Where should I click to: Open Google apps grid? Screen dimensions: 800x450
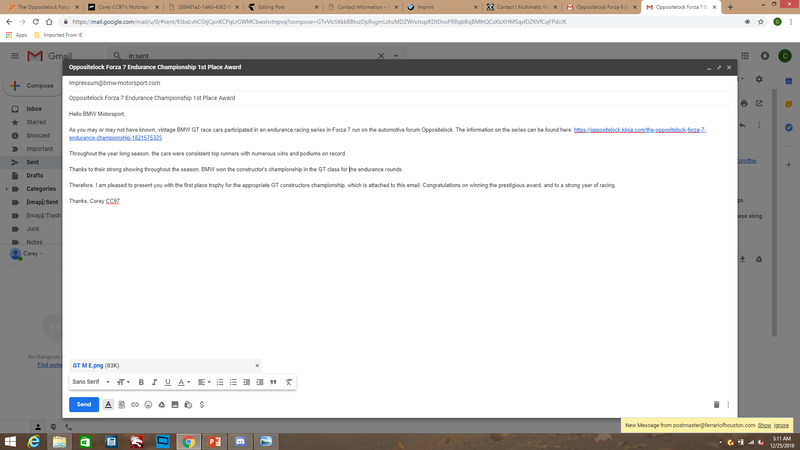click(745, 56)
